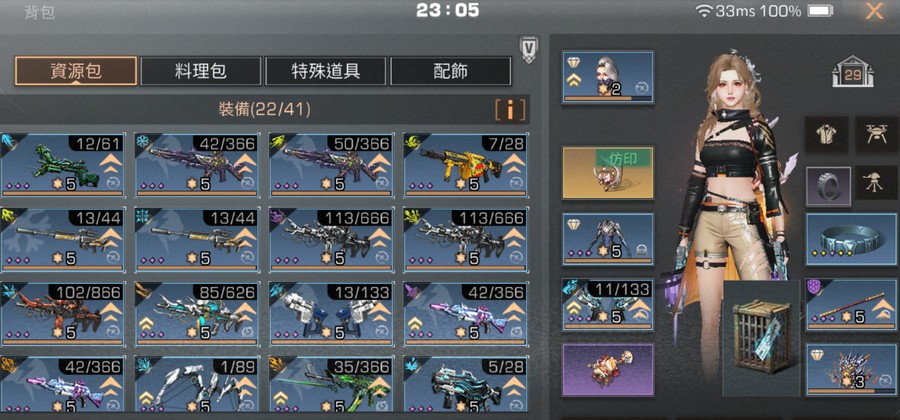Viewport: 900px width, 420px height.
Task: Click the shirt outfit slot icon
Action: coord(827,134)
